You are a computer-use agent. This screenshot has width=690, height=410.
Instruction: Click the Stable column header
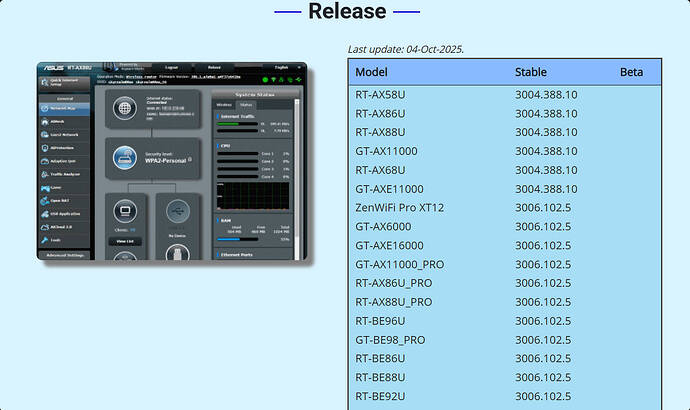tap(530, 72)
